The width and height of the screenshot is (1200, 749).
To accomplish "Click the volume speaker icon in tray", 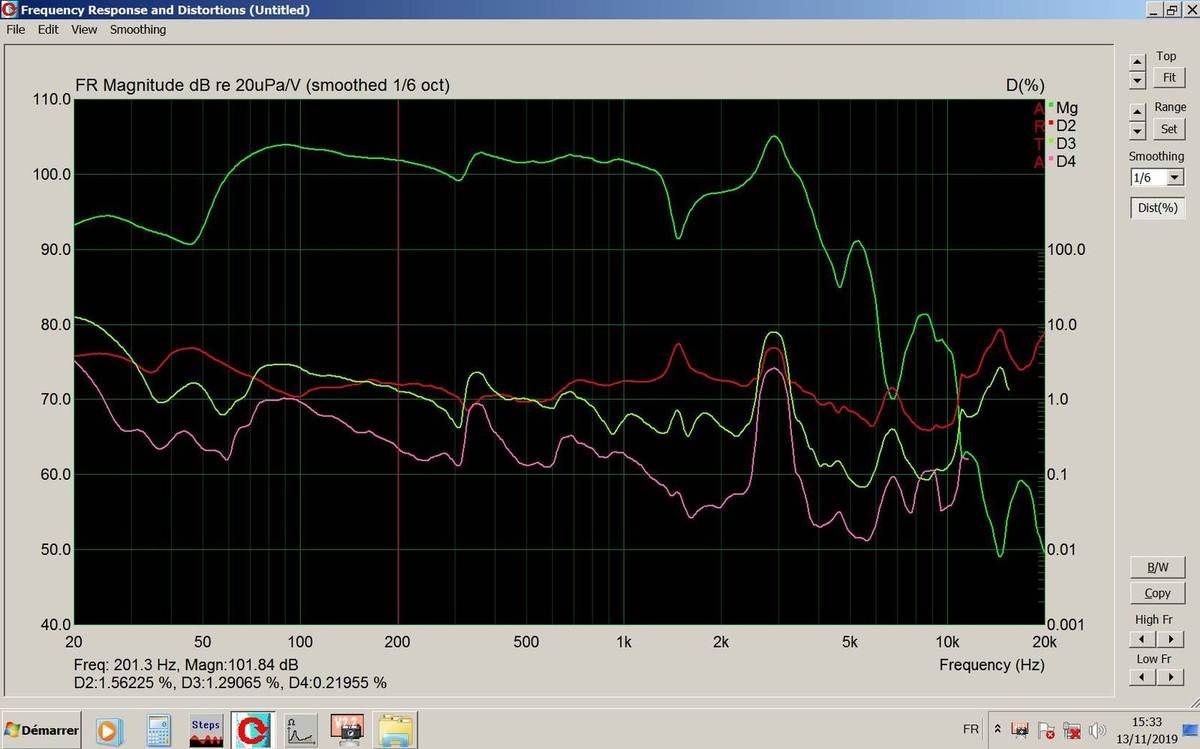I will point(1097,730).
